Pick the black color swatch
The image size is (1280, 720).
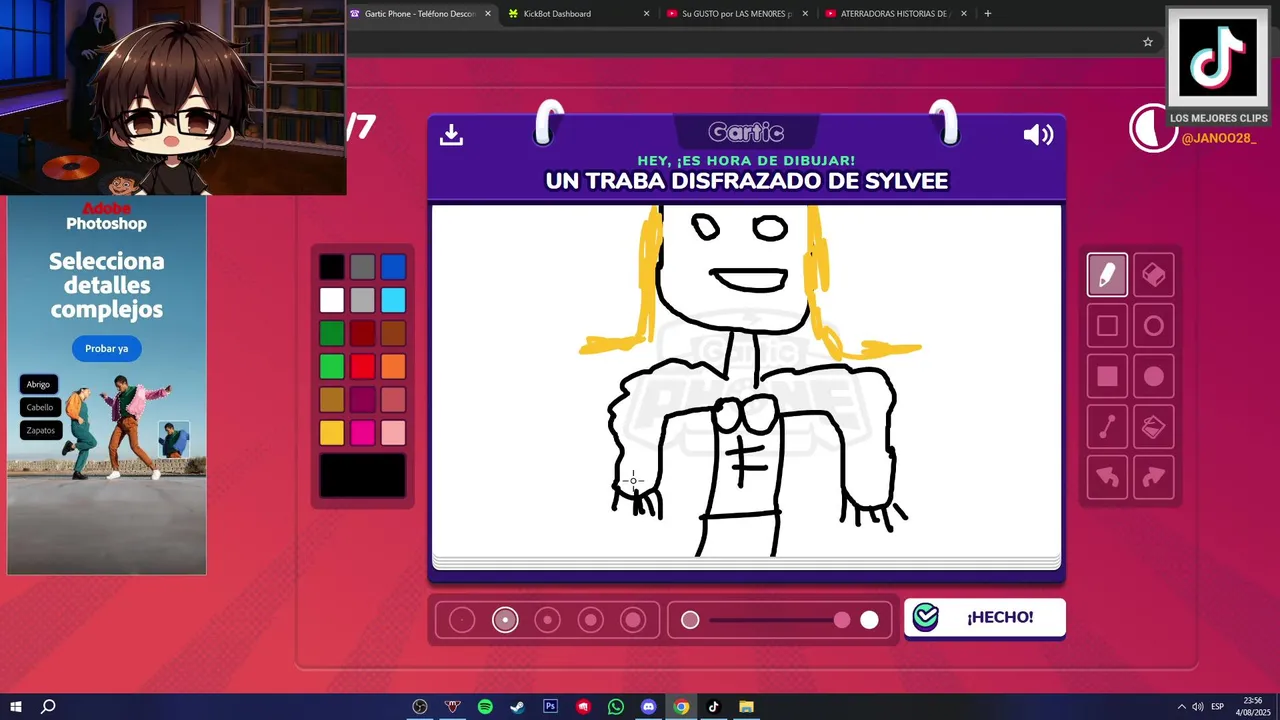pyautogui.click(x=332, y=267)
